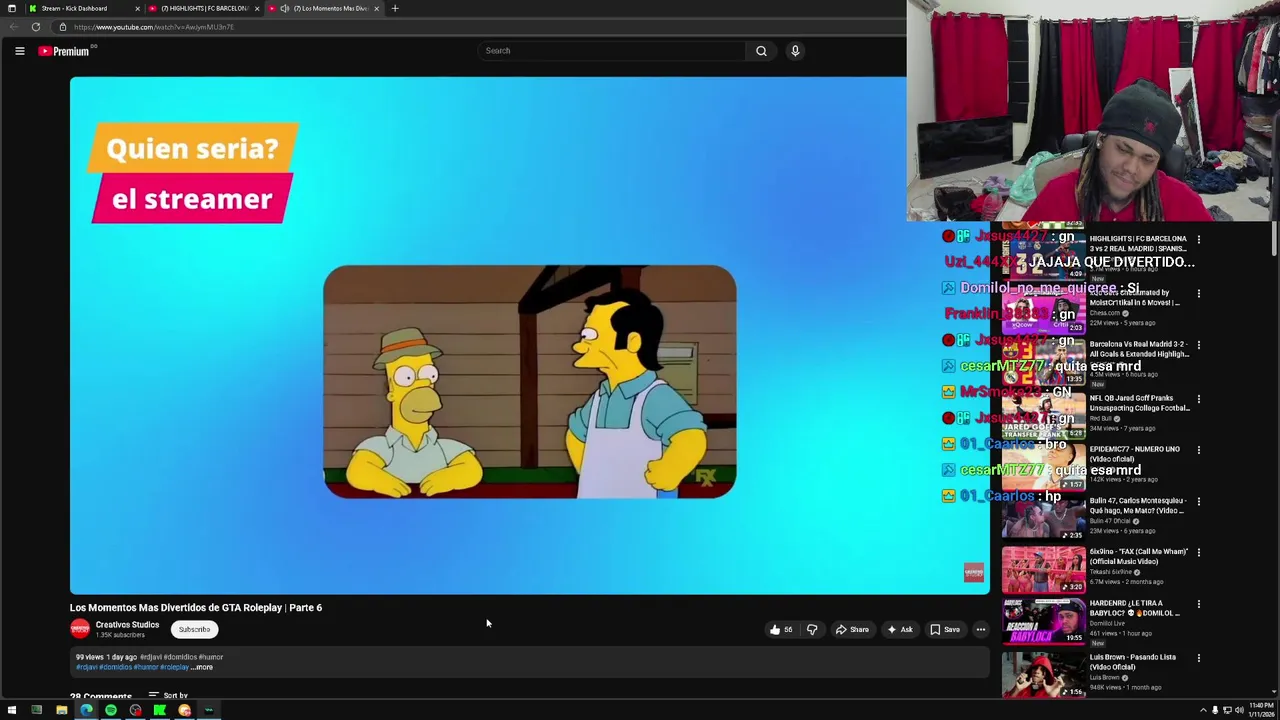Click the search magnifier button

[x=761, y=51]
